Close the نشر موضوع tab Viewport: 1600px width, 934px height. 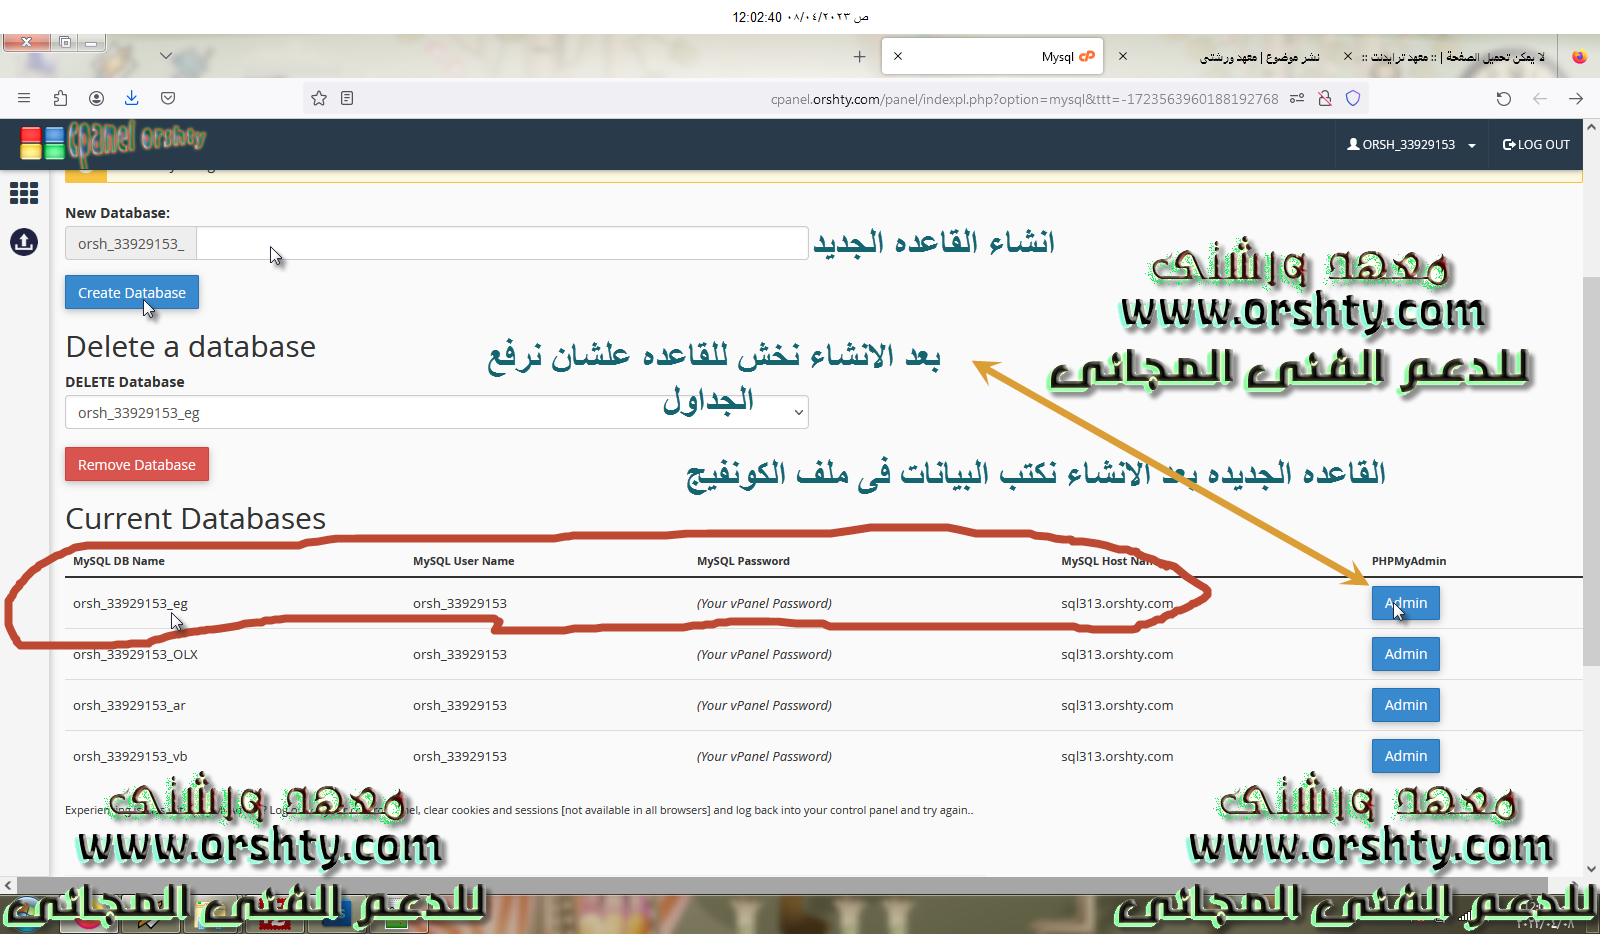coord(1123,56)
